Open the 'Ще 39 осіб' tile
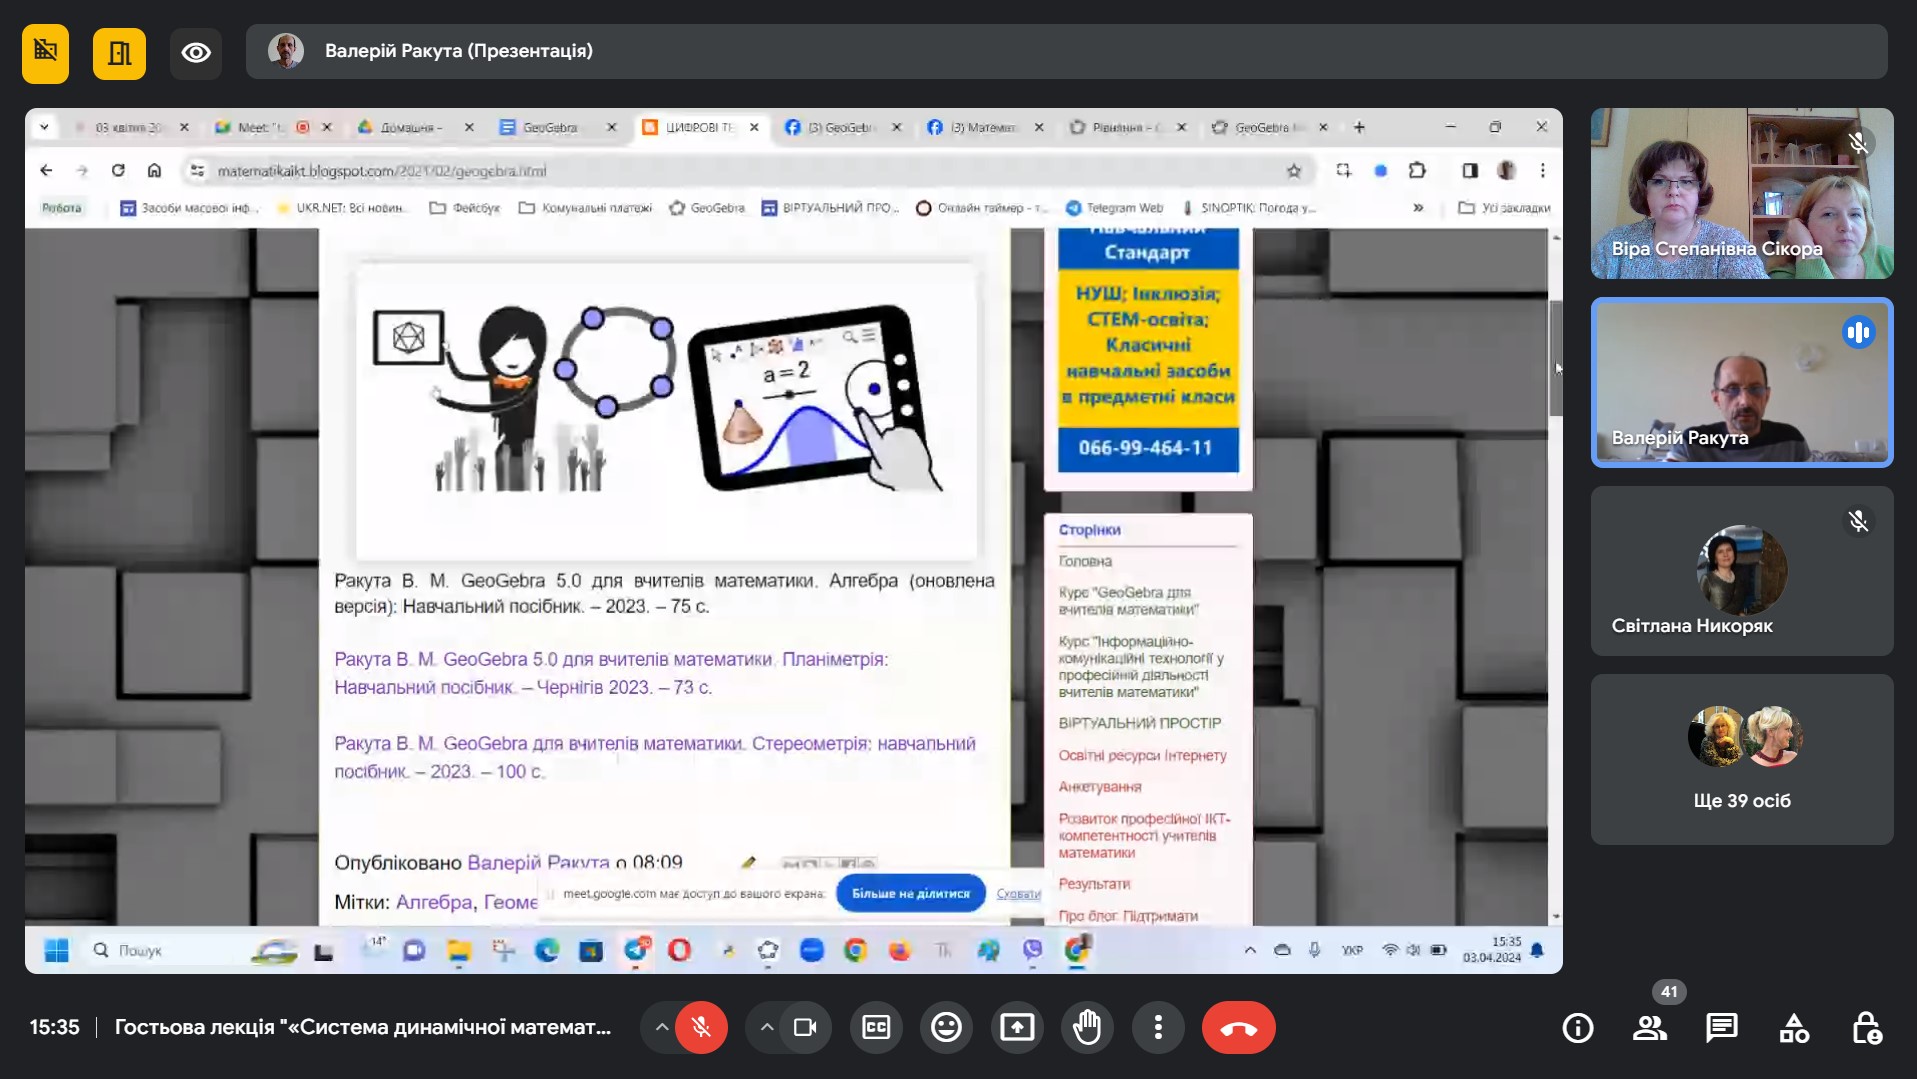The image size is (1917, 1079). click(1742, 759)
